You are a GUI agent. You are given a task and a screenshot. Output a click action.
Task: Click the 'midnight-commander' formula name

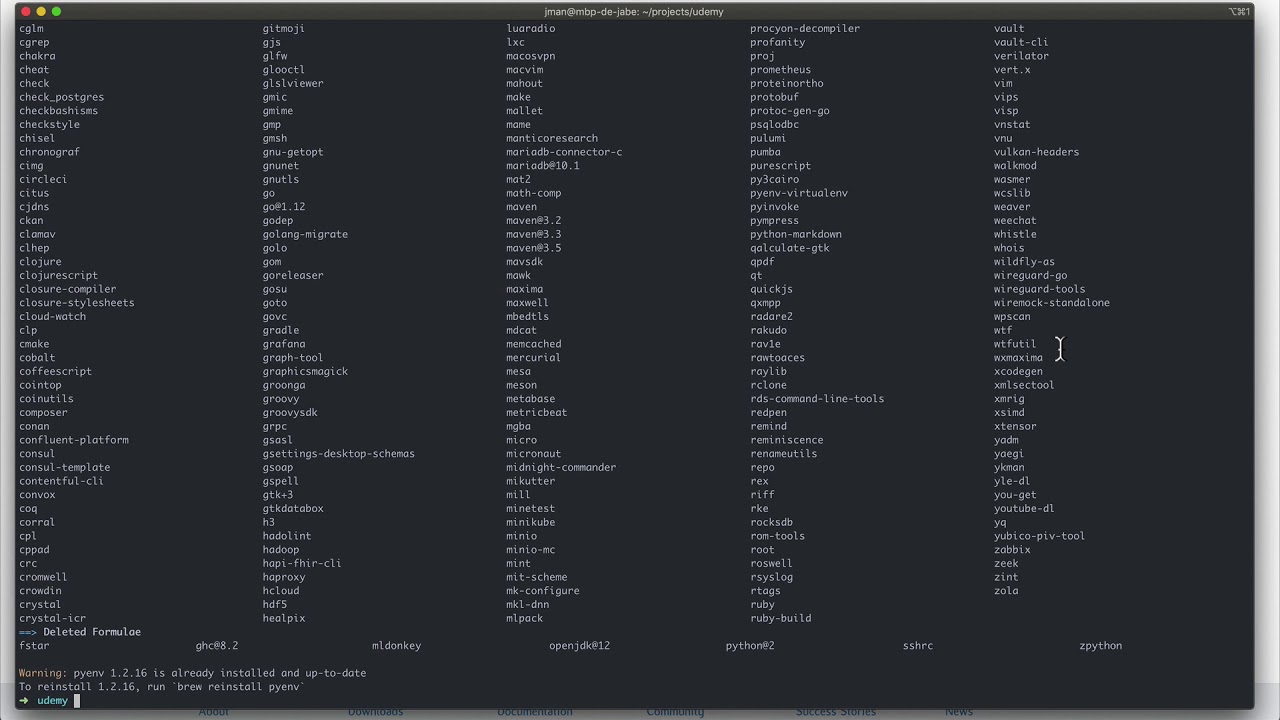[561, 467]
